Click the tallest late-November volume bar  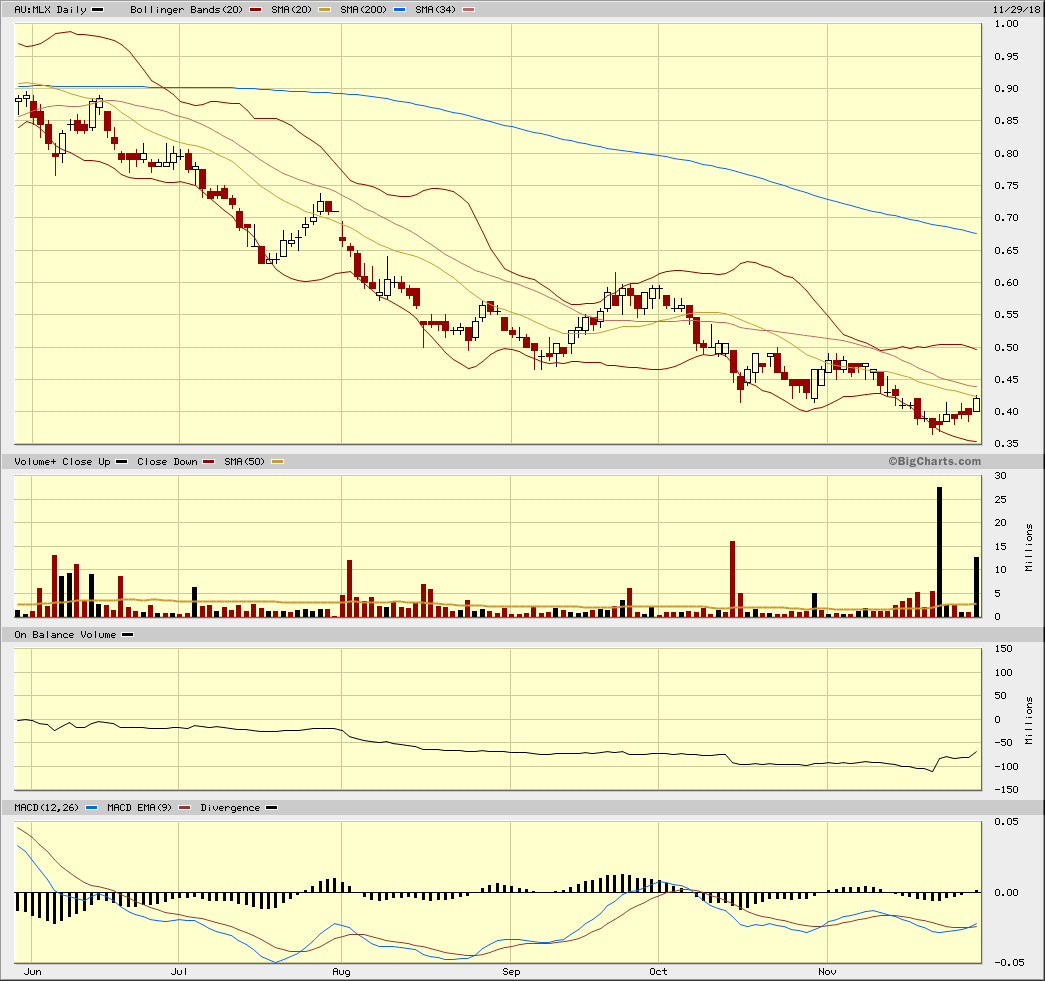coord(940,552)
